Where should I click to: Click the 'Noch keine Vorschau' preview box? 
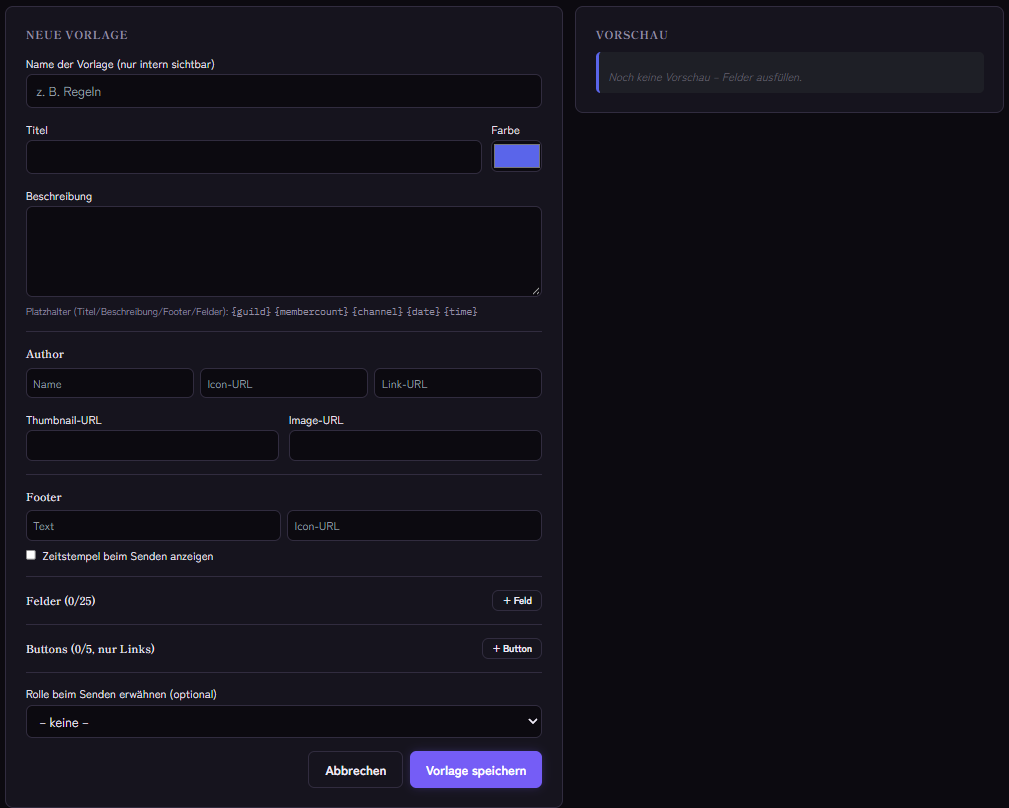[790, 73]
